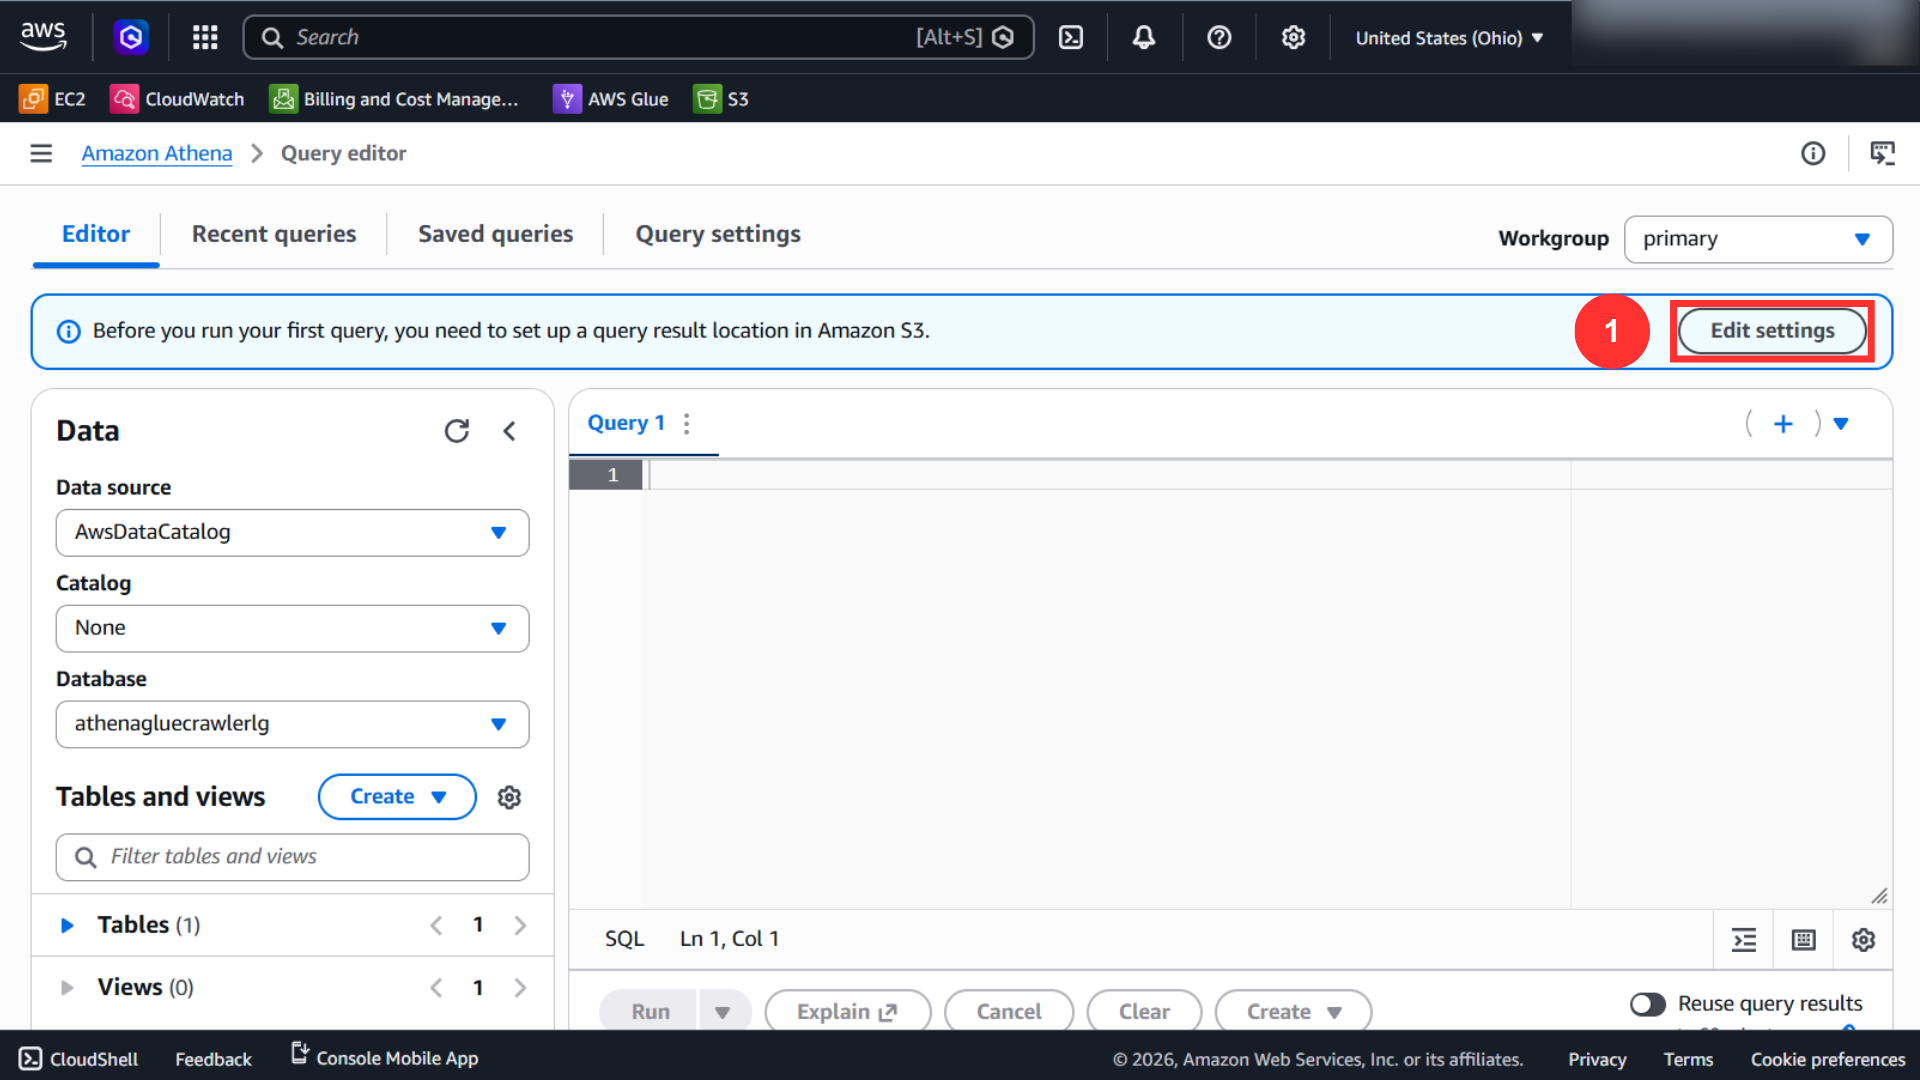Open the Catalog dropdown showing None
The width and height of the screenshot is (1920, 1080).
pos(292,629)
